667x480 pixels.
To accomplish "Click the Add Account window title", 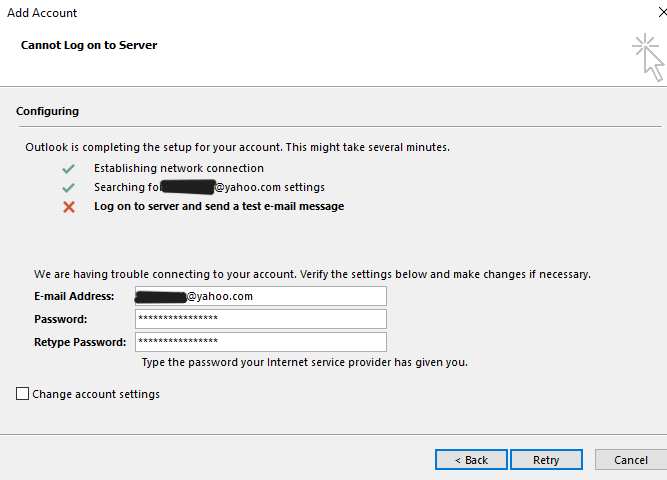I will [x=42, y=13].
